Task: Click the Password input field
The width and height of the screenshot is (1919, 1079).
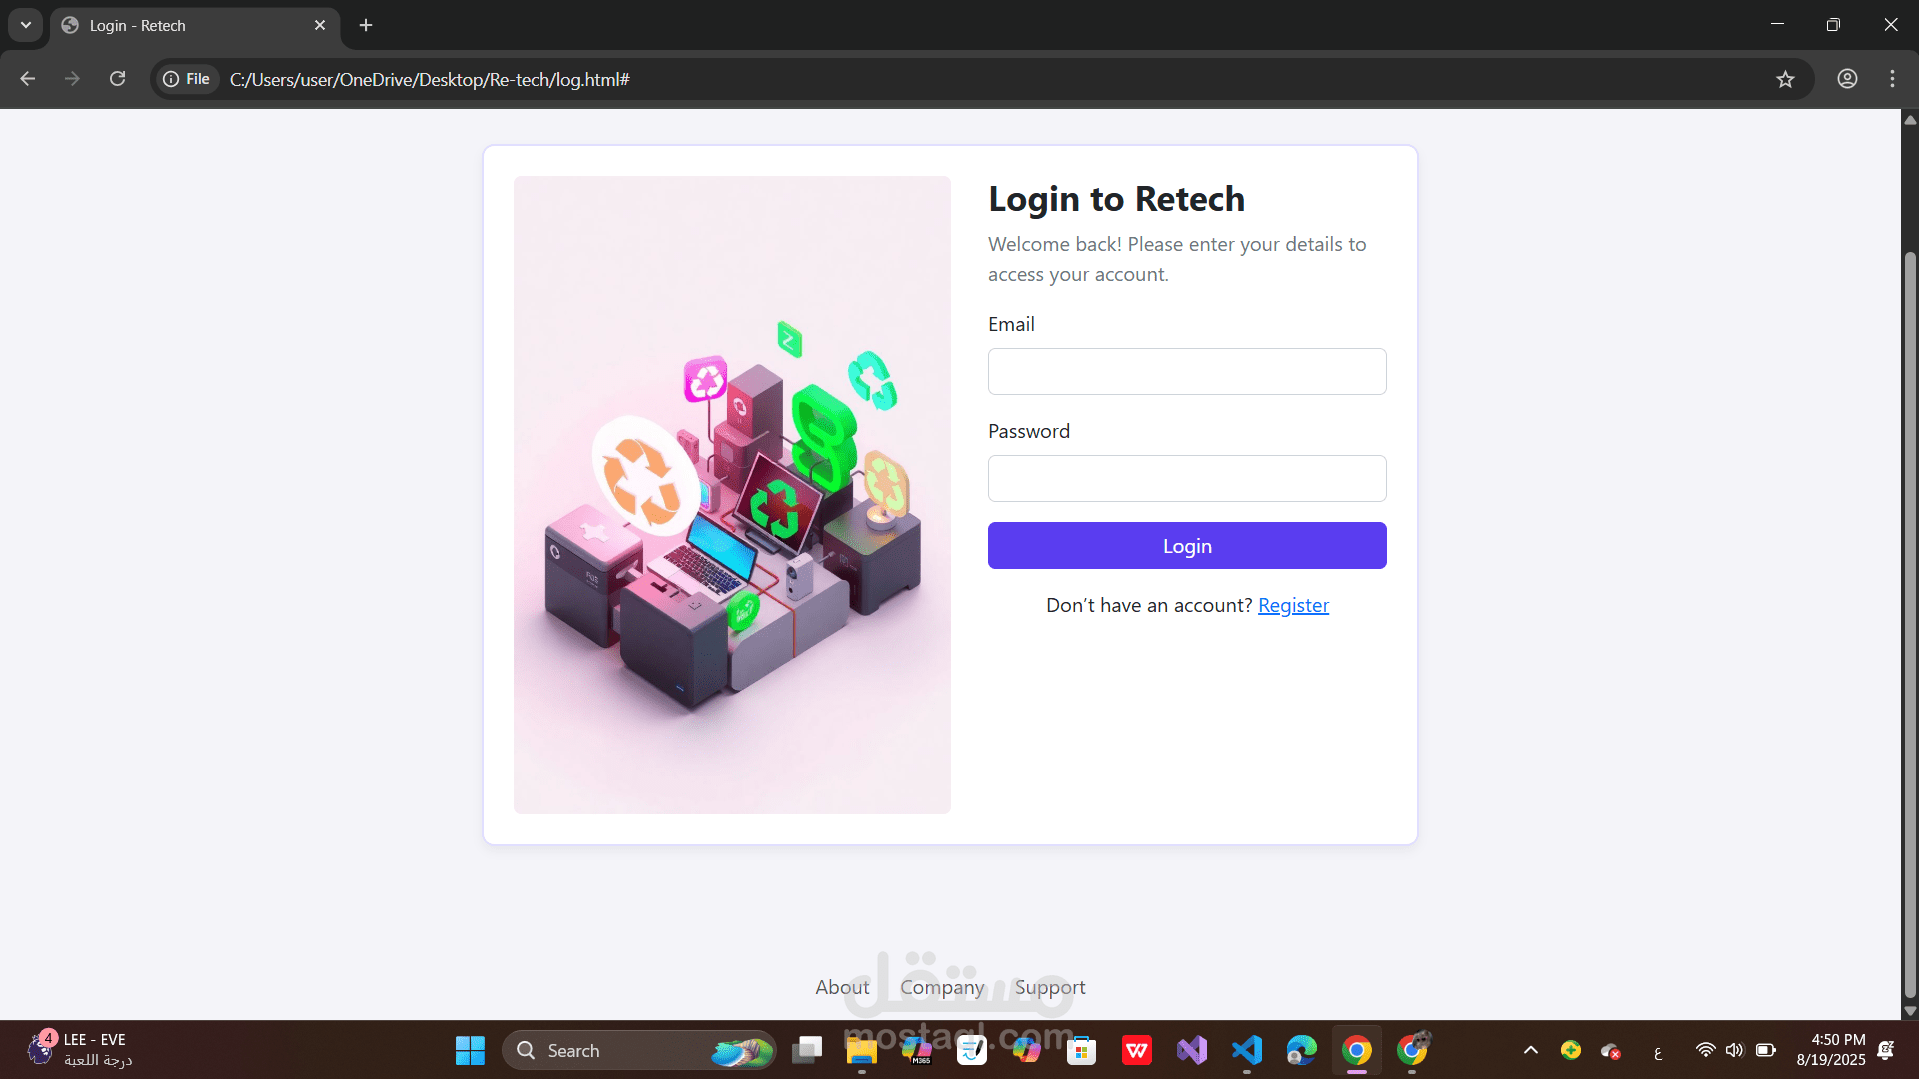Action: [1187, 478]
